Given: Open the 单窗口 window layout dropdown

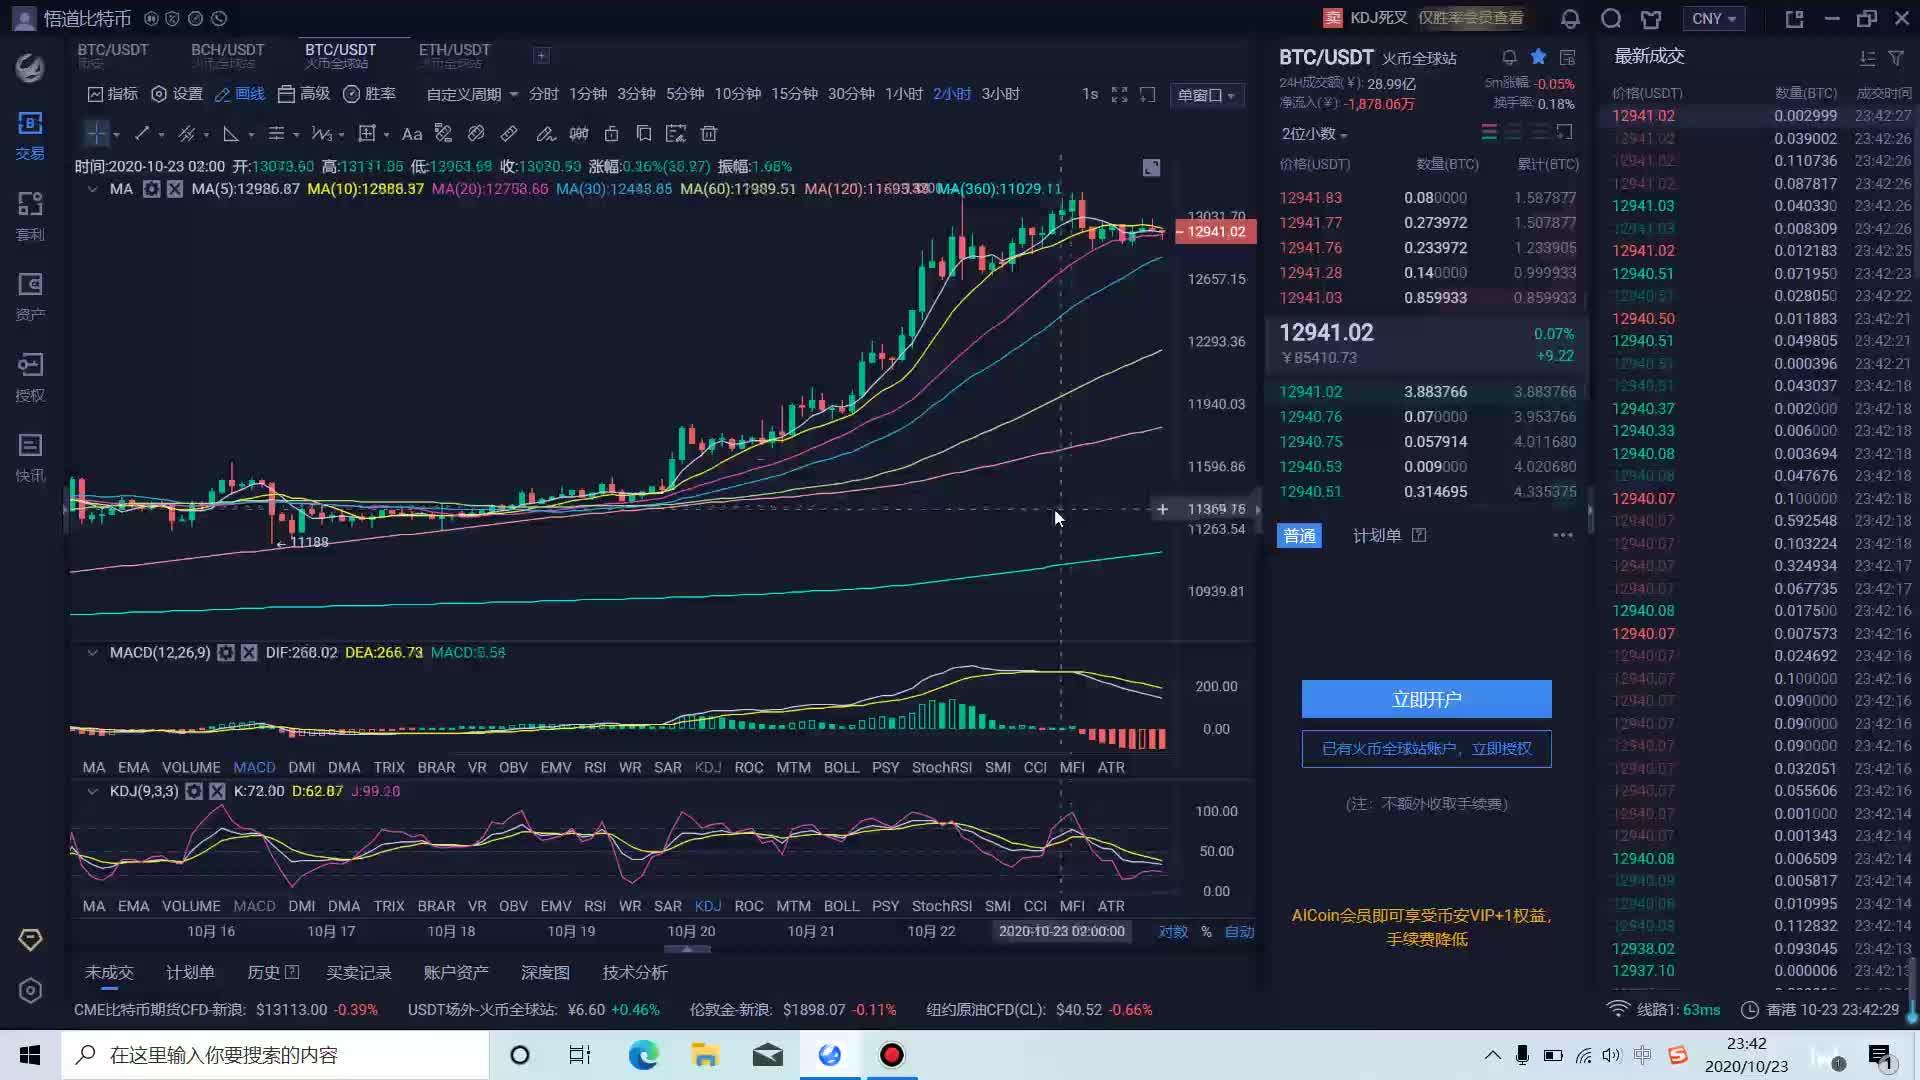Looking at the screenshot, I should [x=1206, y=95].
